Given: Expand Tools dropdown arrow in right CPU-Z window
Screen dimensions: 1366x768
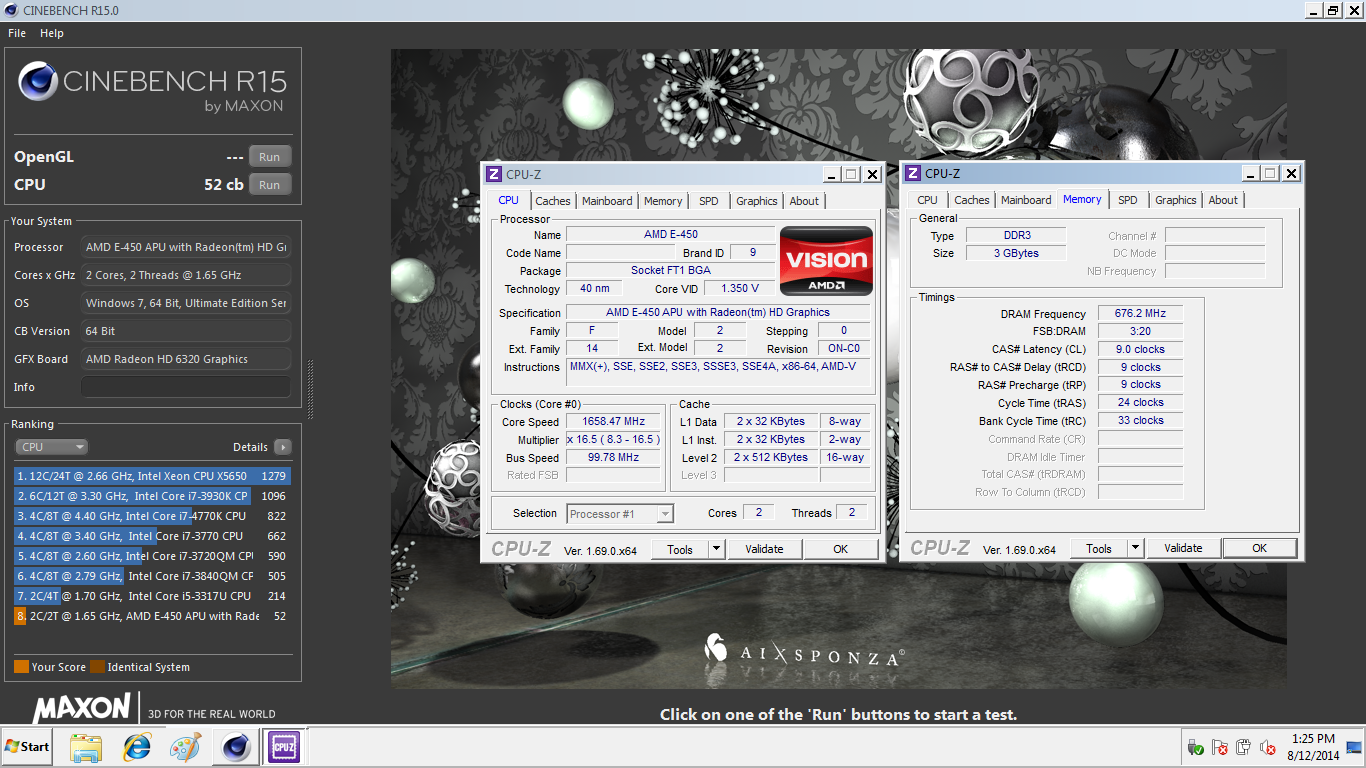Looking at the screenshot, I should (x=1135, y=548).
